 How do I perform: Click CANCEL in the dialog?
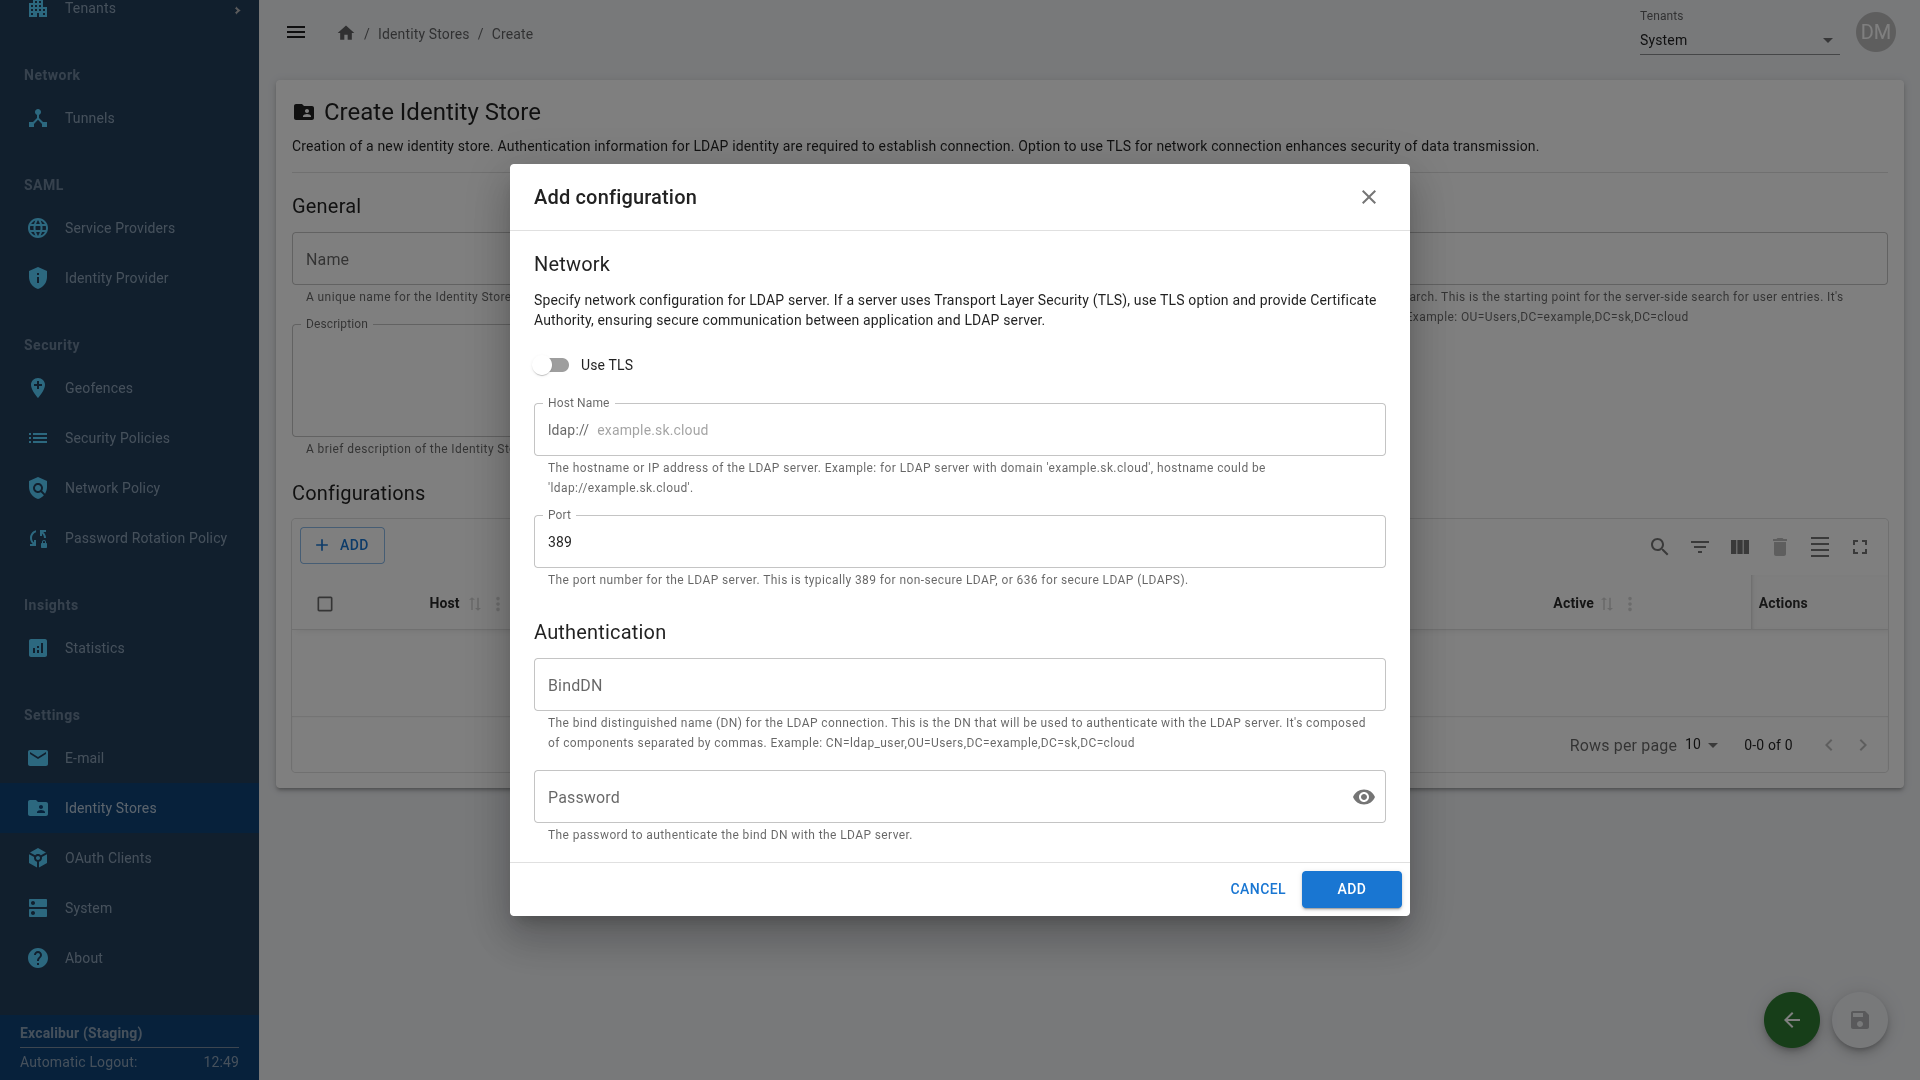point(1257,889)
